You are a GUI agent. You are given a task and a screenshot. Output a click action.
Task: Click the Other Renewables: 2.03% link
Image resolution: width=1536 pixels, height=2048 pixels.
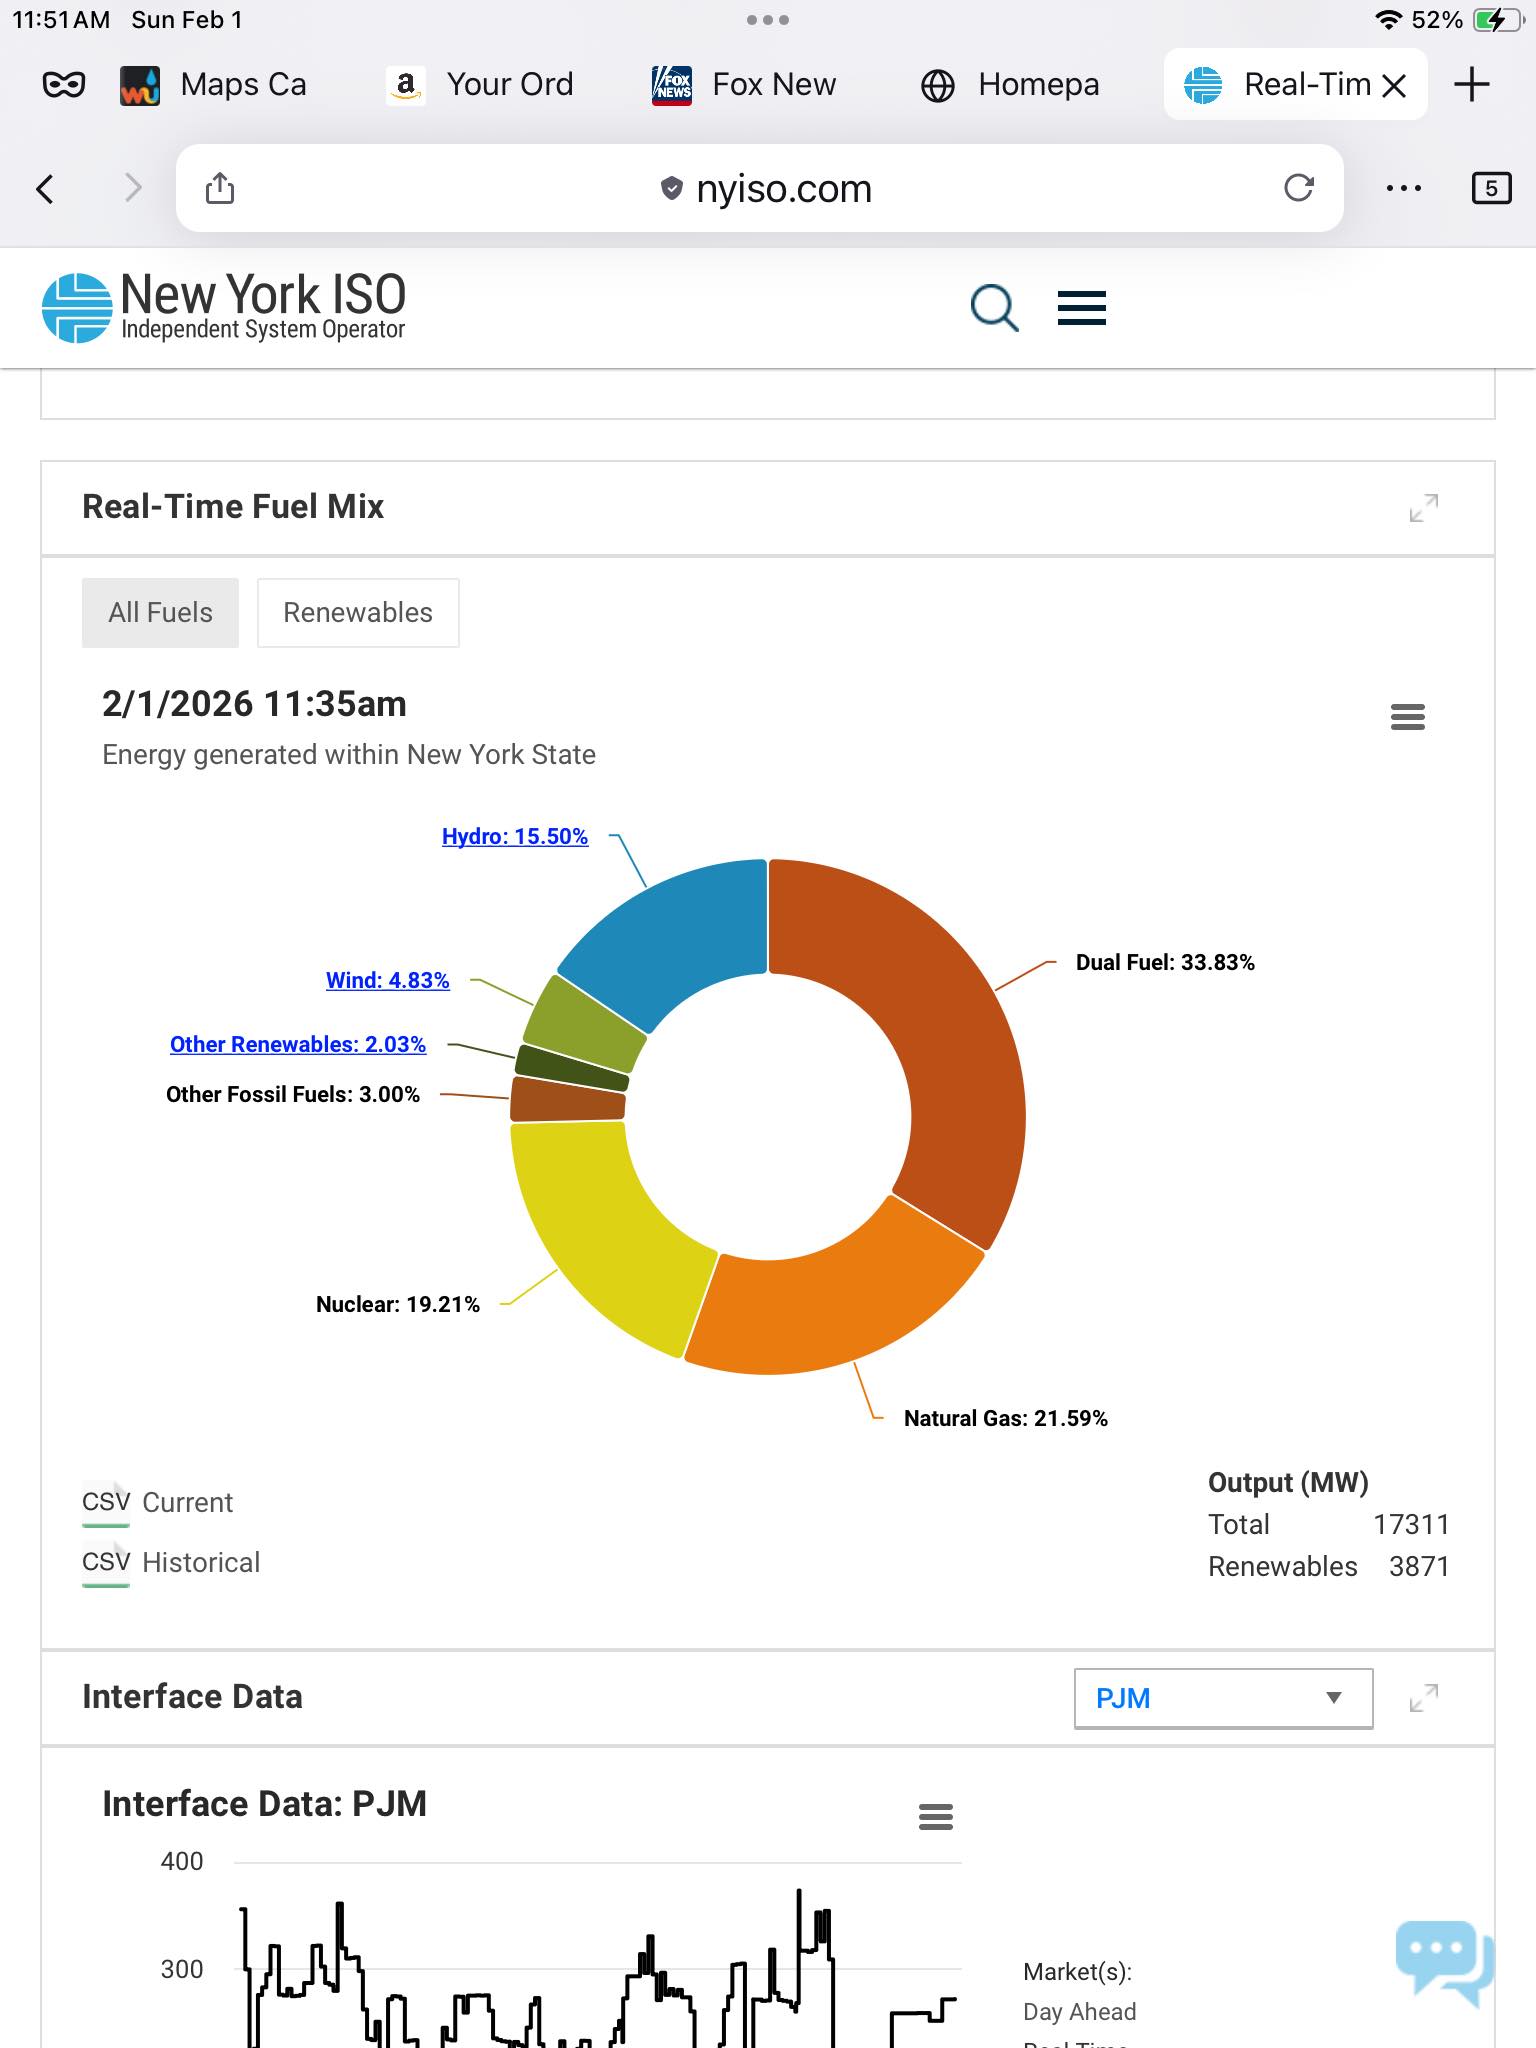298,1044
